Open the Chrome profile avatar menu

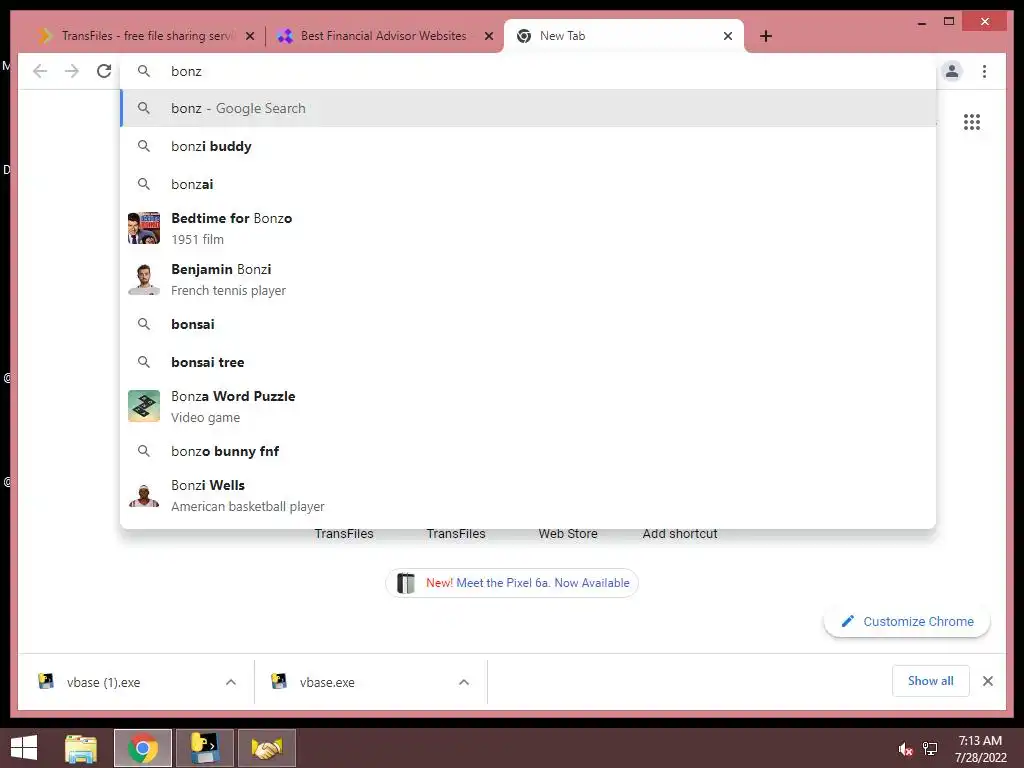[x=952, y=71]
